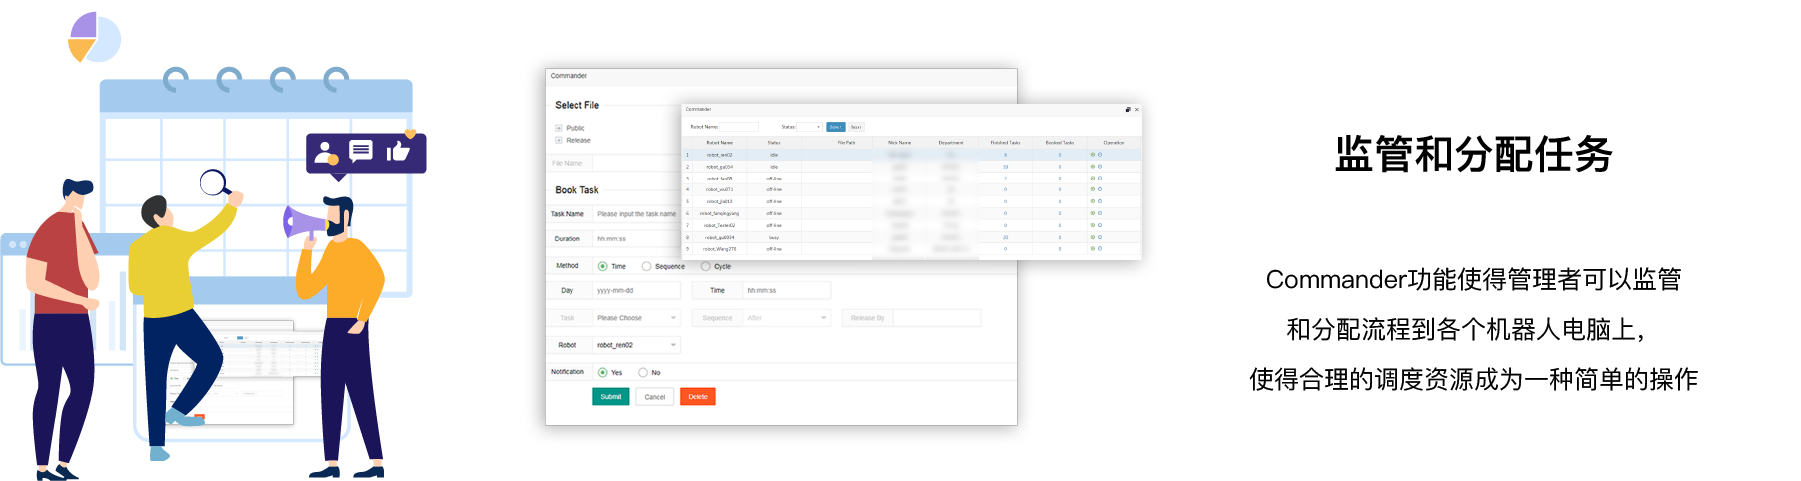
Task: Close the Commander robot list popup
Action: [1136, 109]
